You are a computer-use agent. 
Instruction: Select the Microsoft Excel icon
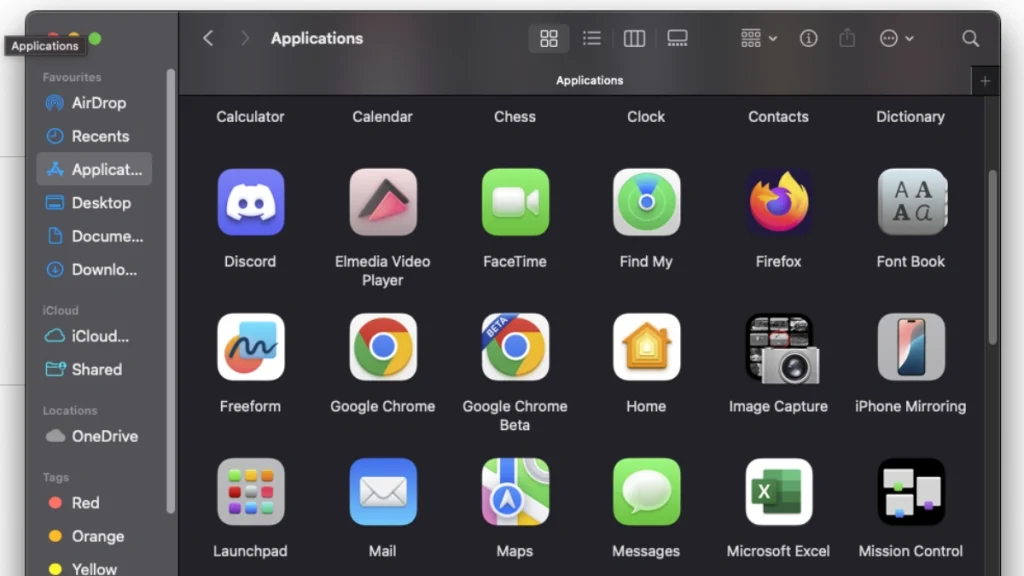click(778, 492)
